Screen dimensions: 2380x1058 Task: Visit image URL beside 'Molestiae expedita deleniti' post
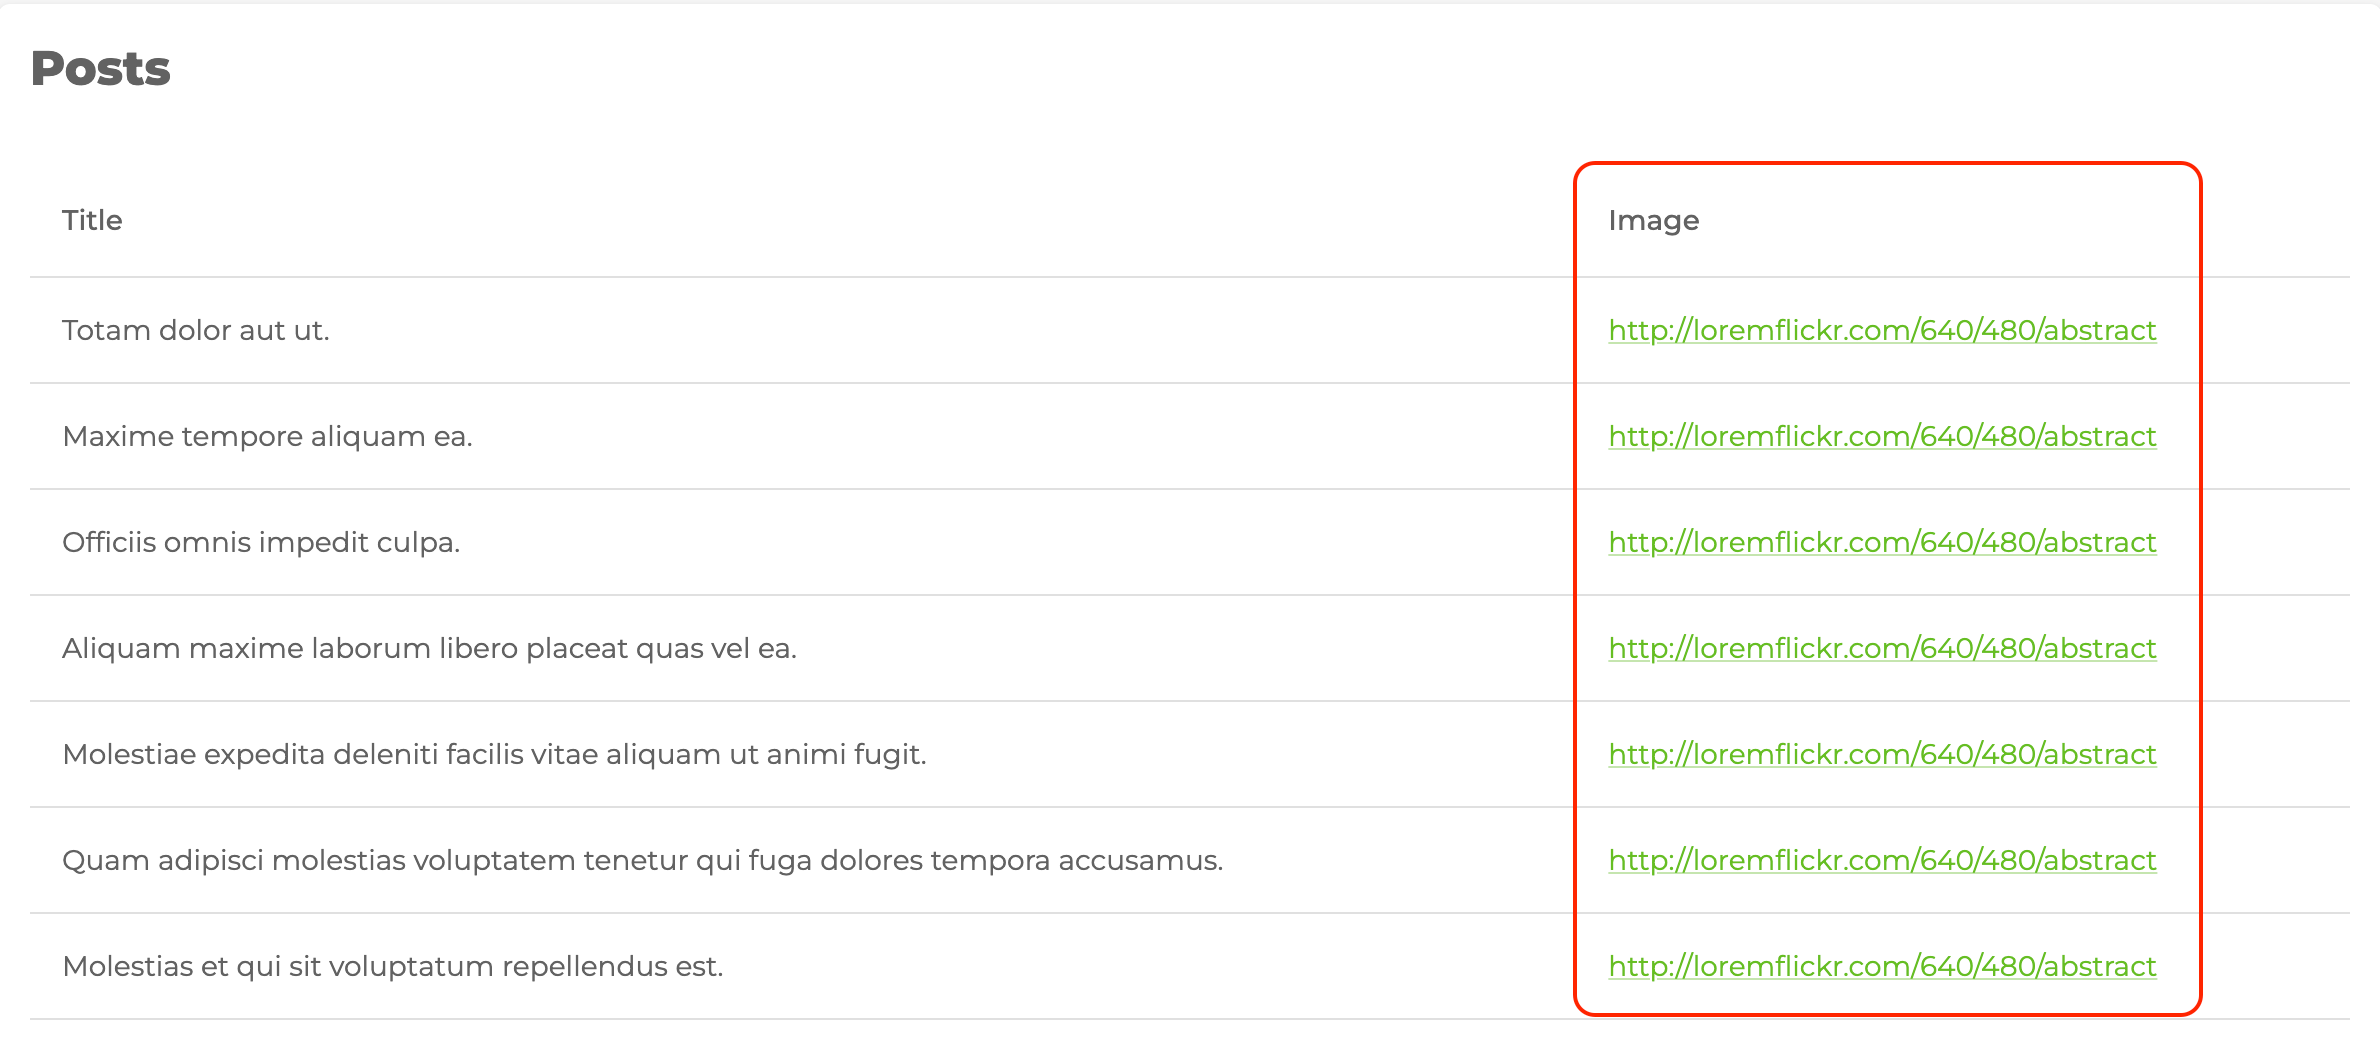[1882, 754]
